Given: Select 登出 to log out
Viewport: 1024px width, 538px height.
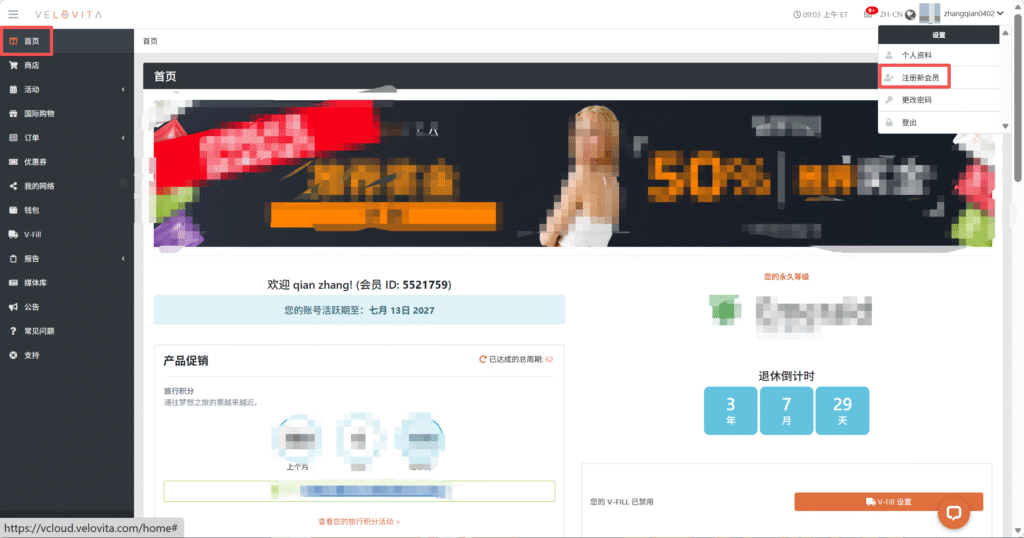Looking at the screenshot, I should 908,122.
